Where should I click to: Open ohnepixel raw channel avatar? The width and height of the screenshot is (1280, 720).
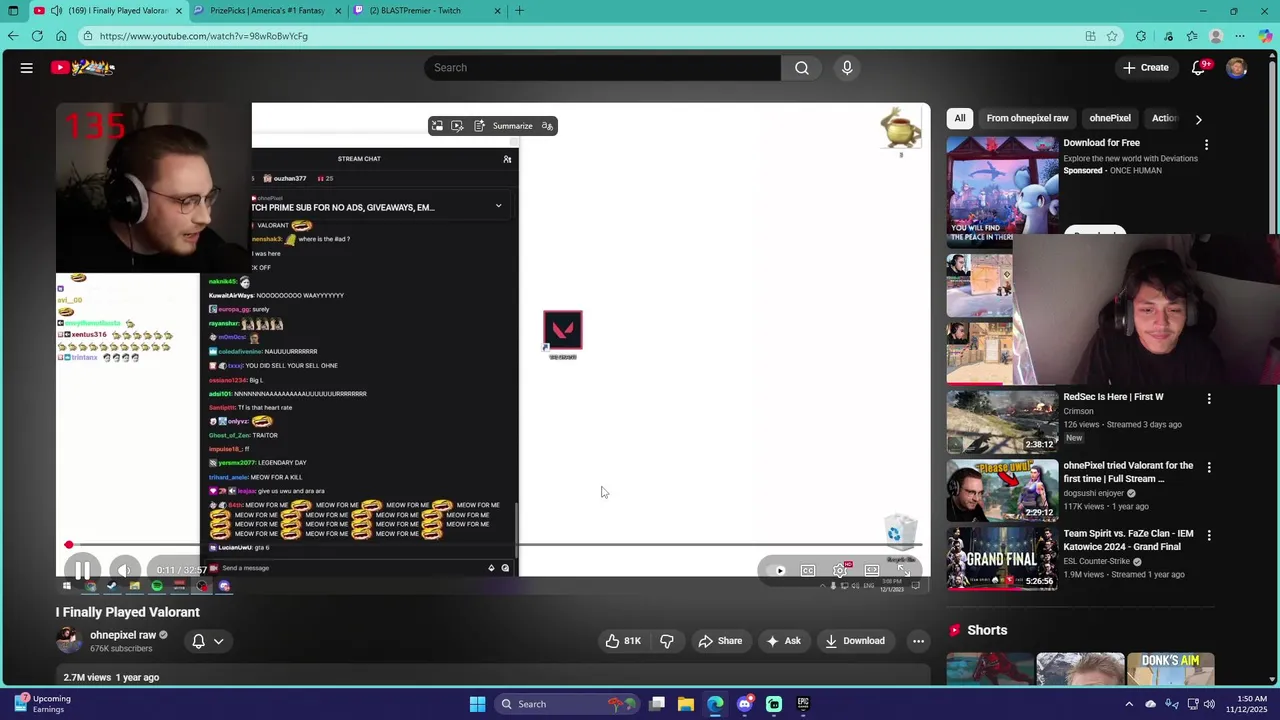(68, 641)
